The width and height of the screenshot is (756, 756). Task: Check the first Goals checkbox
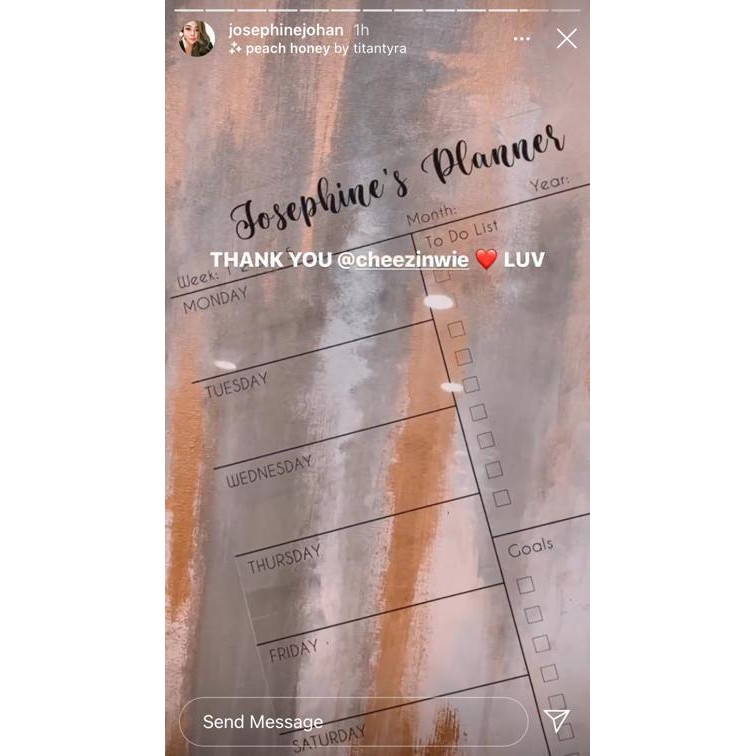coord(526,585)
